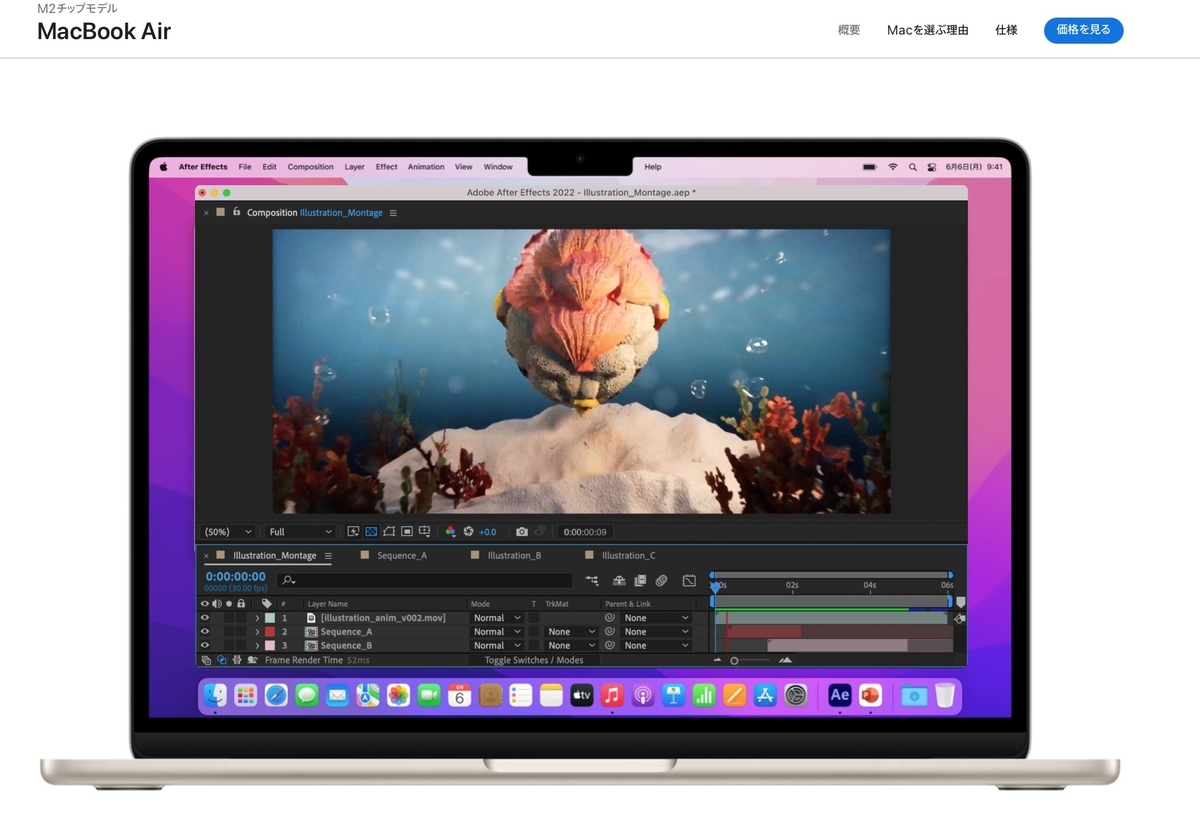Toggle eye icon for Sequence_B layer
This screenshot has width=1200, height=823.
pos(205,646)
